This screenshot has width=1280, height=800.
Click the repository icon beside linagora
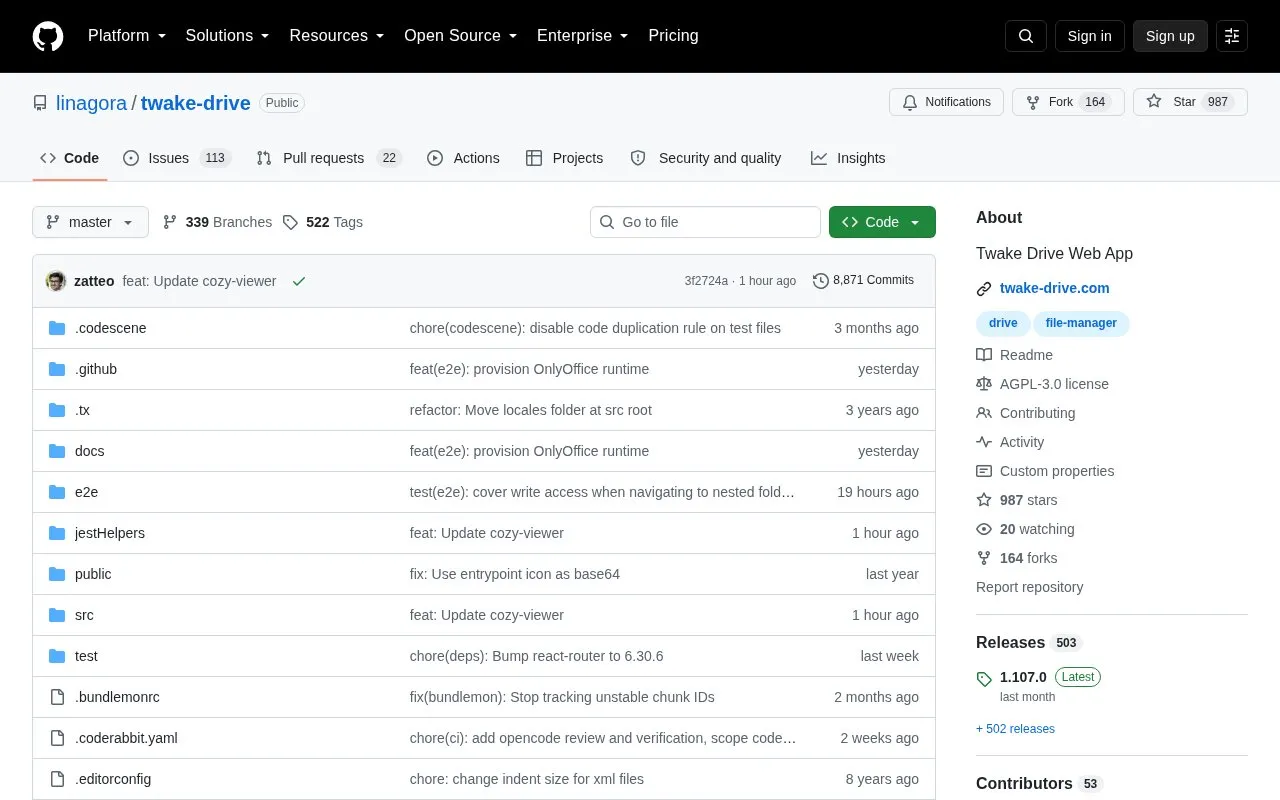point(40,103)
